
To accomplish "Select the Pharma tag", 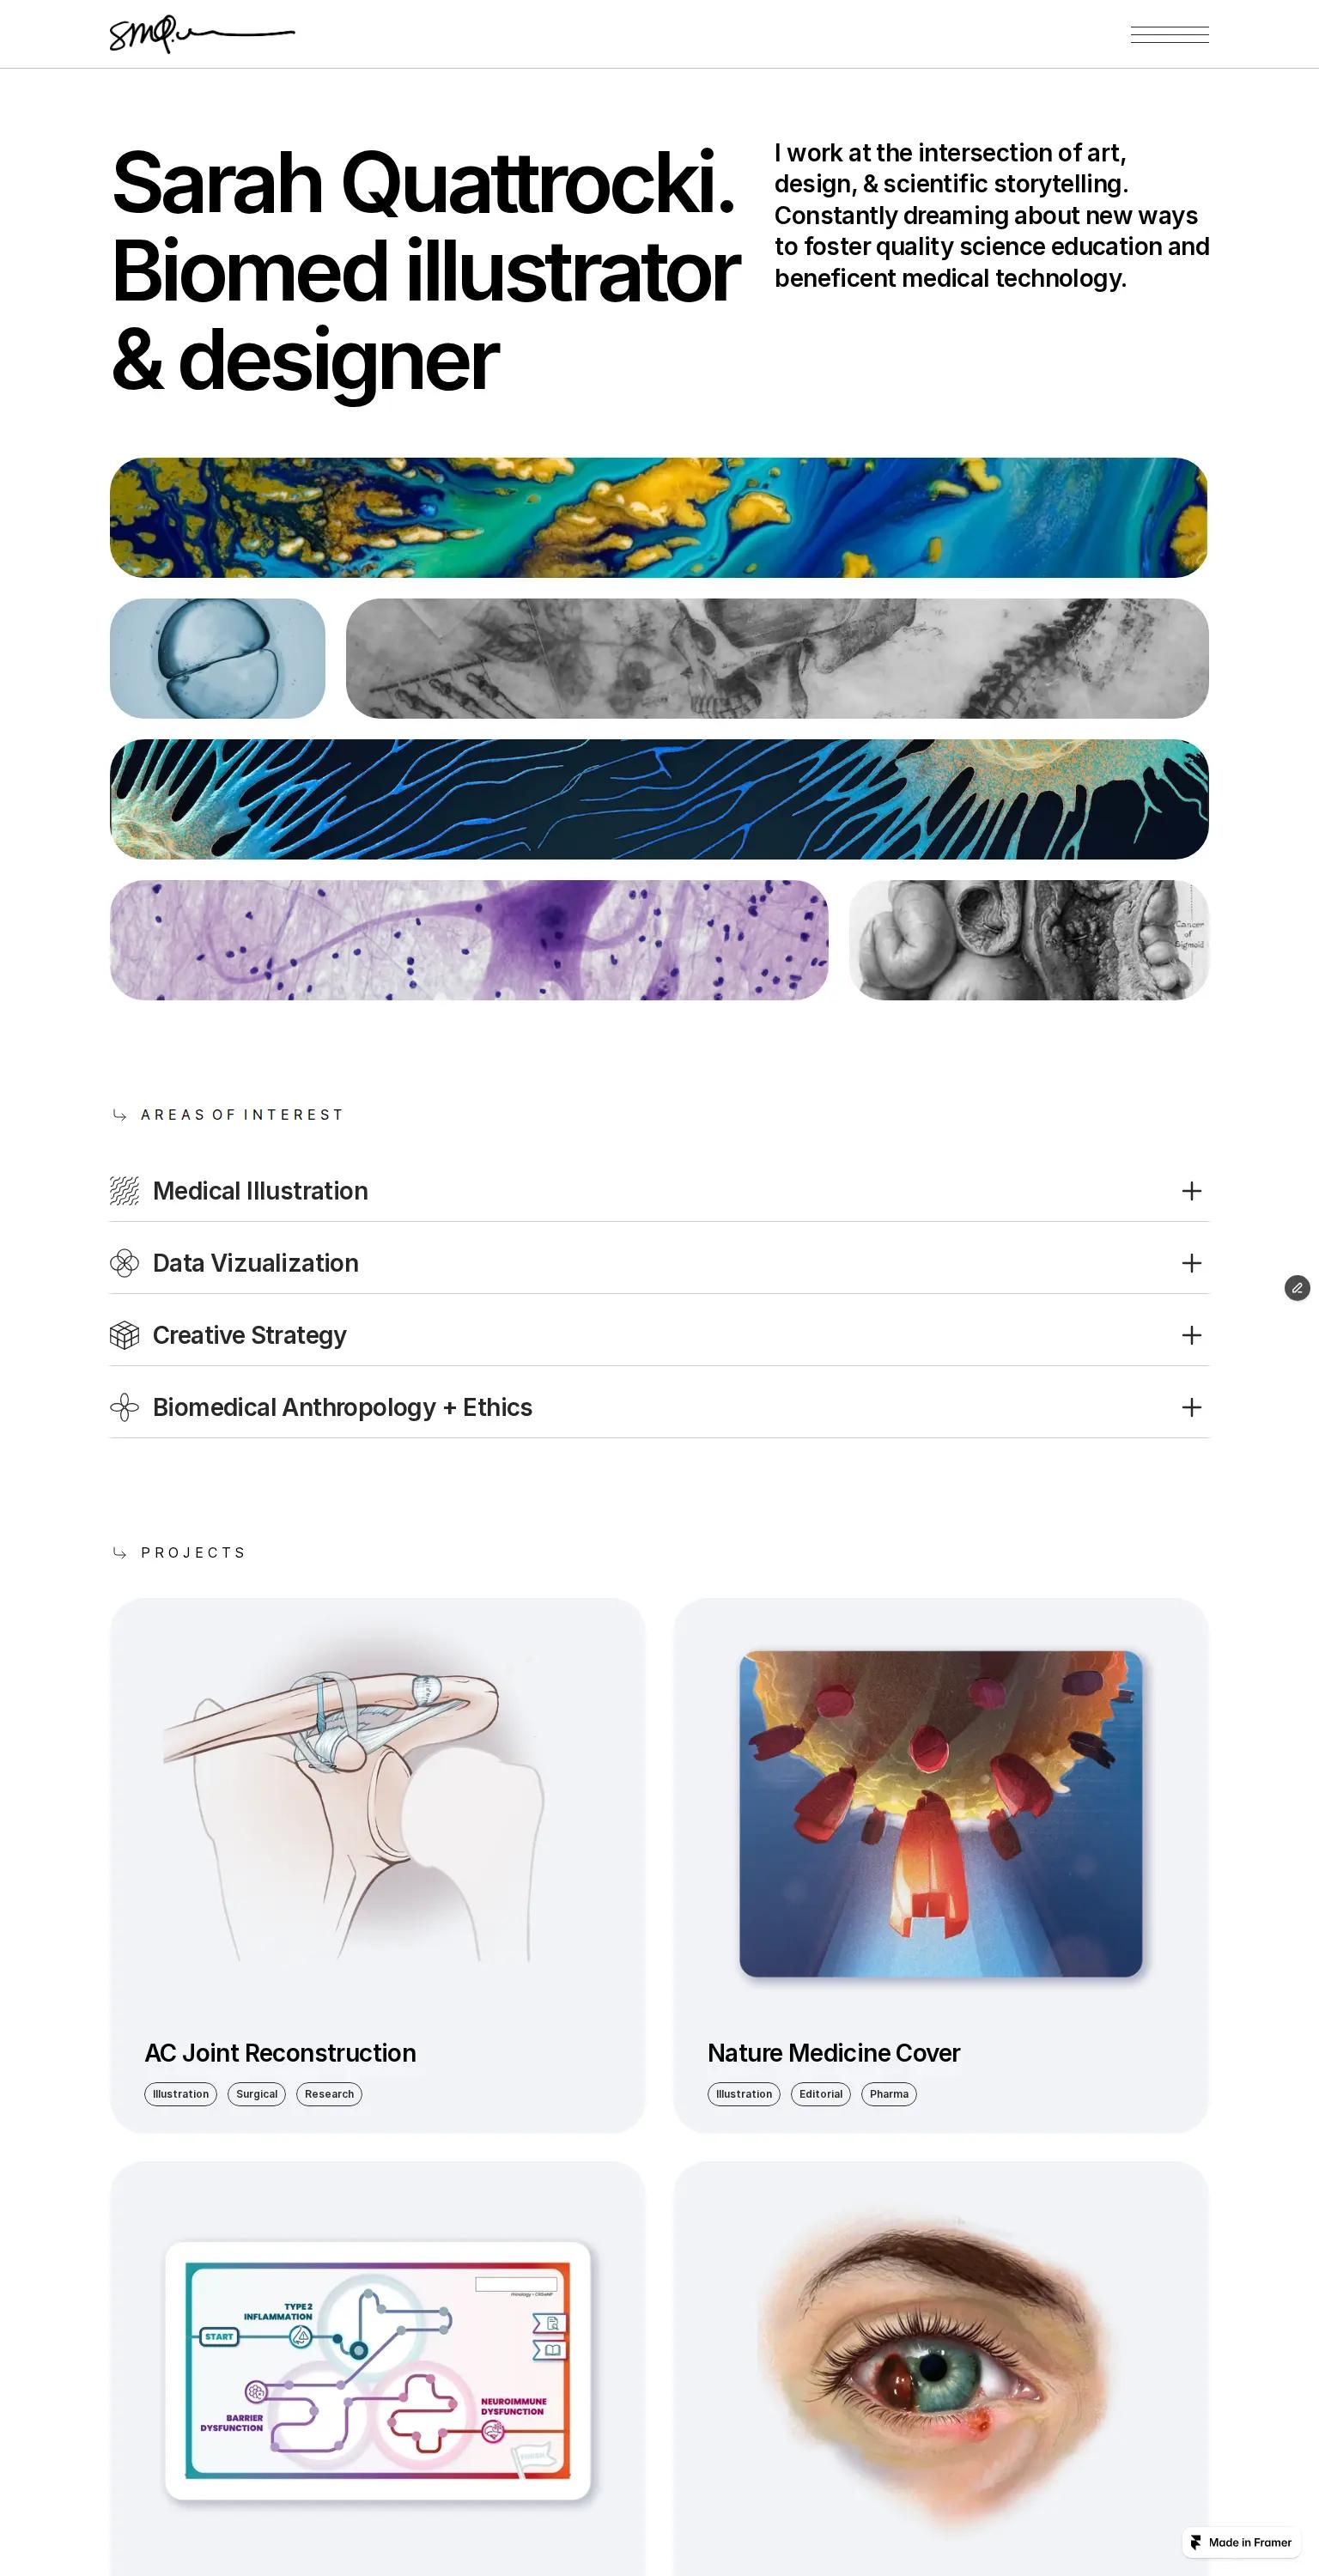I will (889, 2094).
